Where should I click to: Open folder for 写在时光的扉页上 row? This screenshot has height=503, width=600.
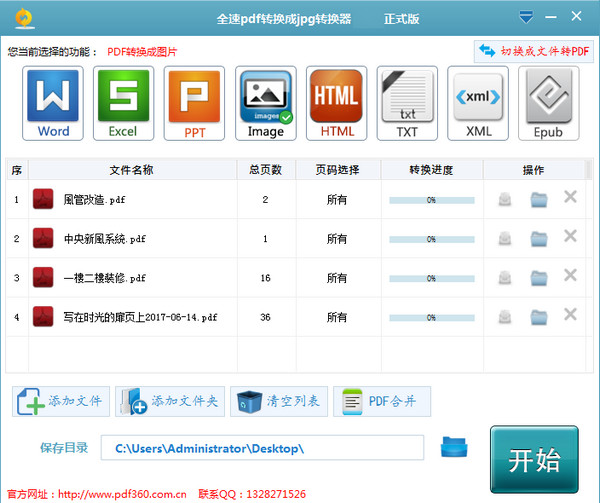pos(539,317)
